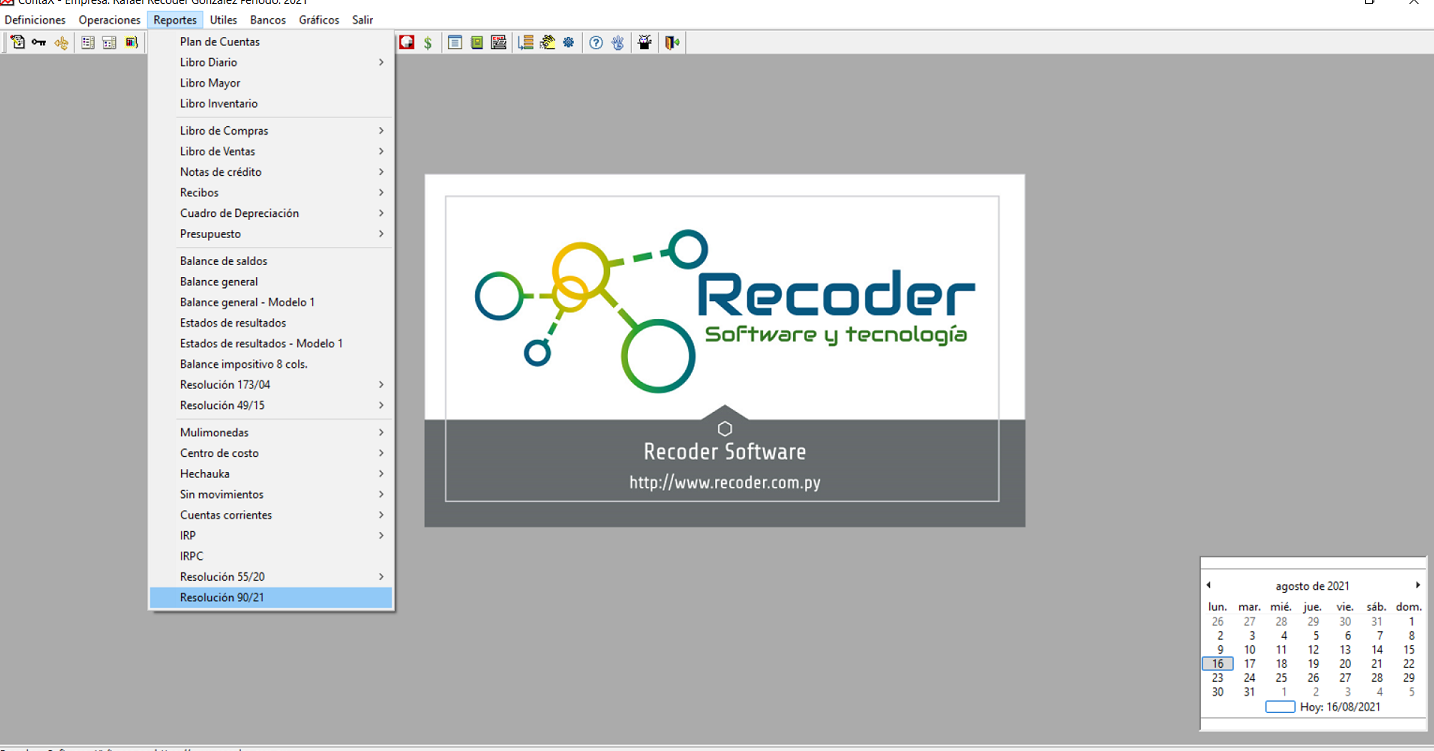Click Resolución 90/21 menu item
The image size is (1434, 751).
coord(271,597)
